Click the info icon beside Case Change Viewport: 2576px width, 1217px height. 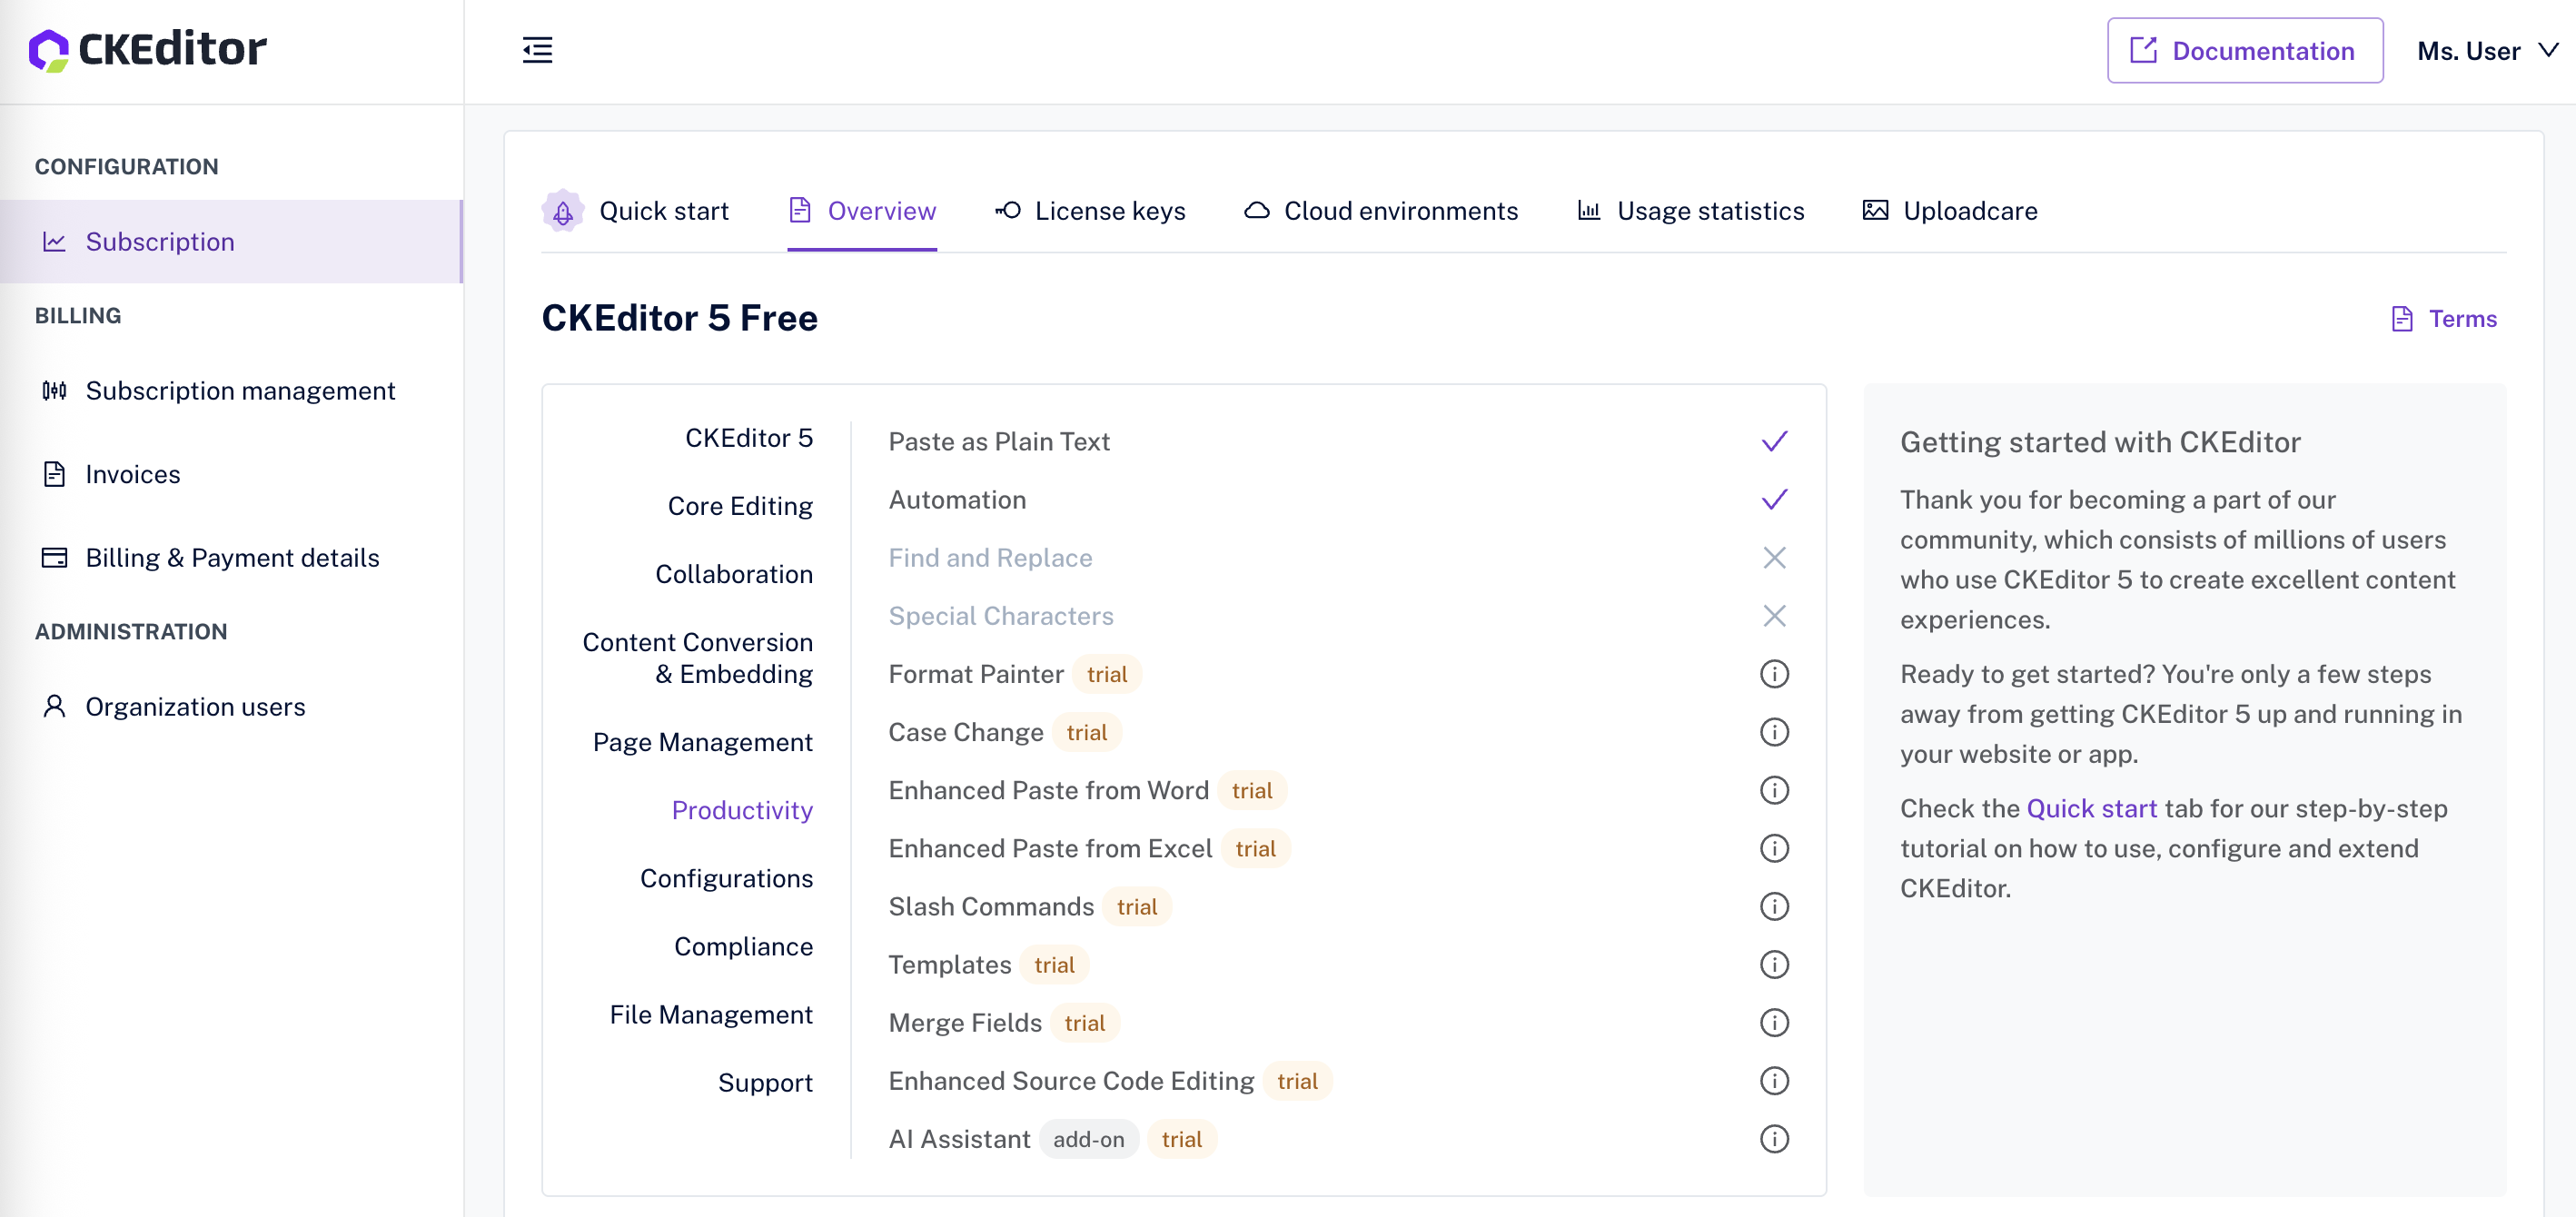pos(1773,732)
